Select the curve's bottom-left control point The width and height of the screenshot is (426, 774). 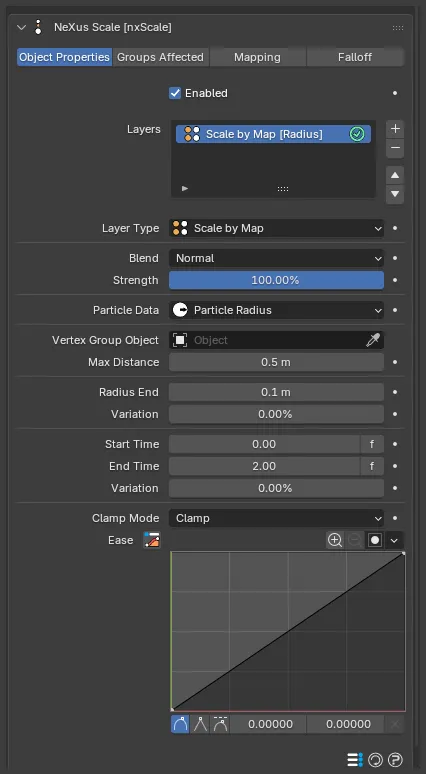pyautogui.click(x=172, y=709)
